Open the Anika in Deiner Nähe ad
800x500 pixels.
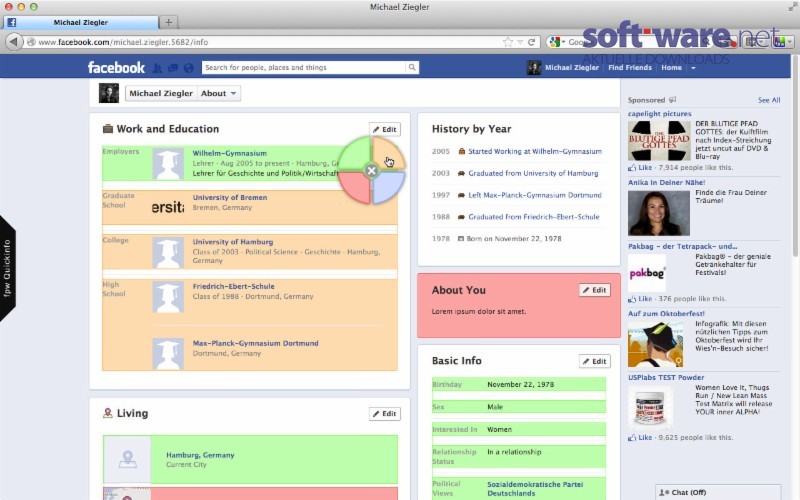(666, 183)
